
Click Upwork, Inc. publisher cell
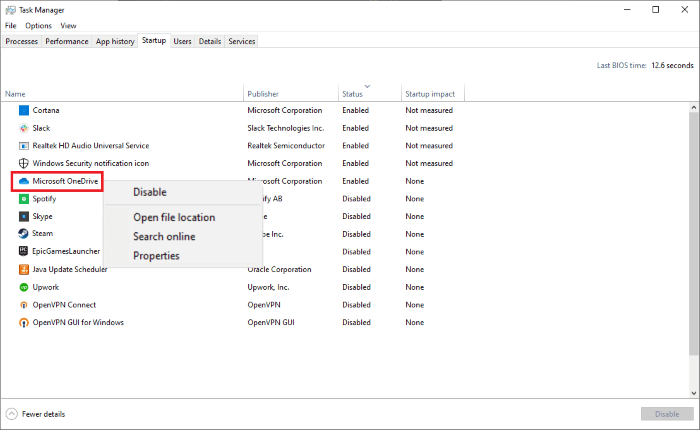tap(268, 287)
